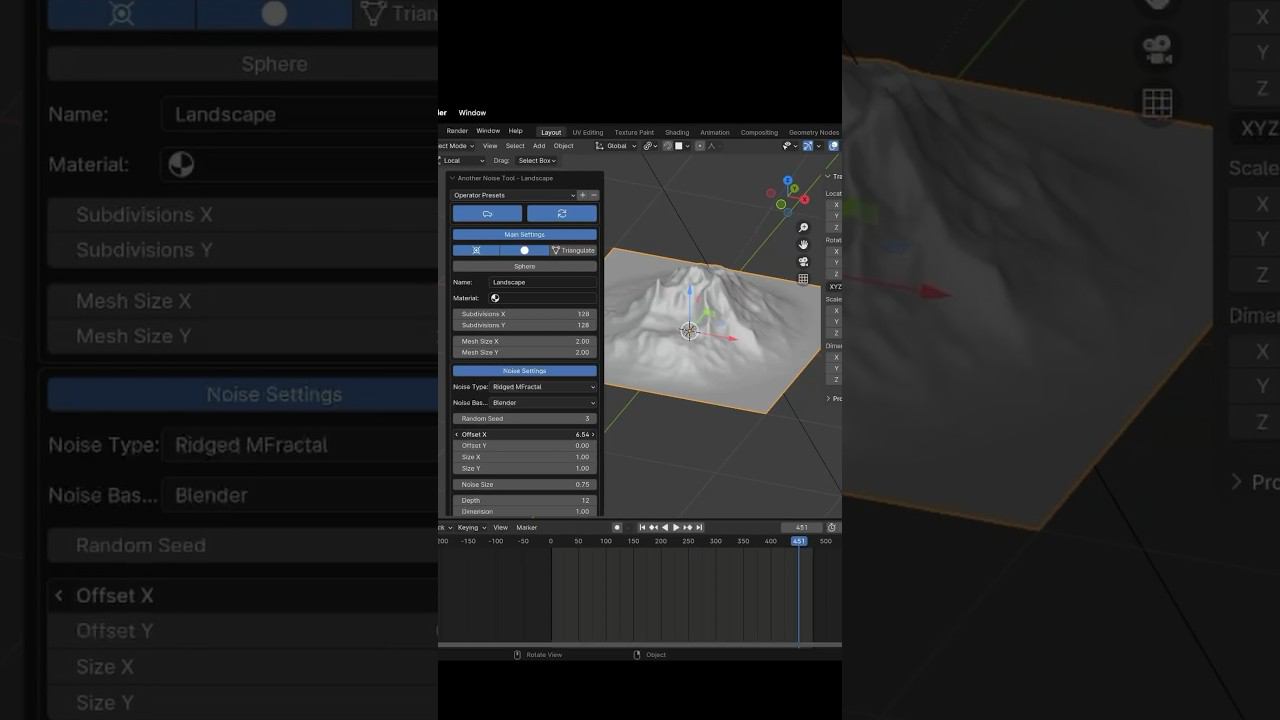Toggle auto keying record button

617,527
